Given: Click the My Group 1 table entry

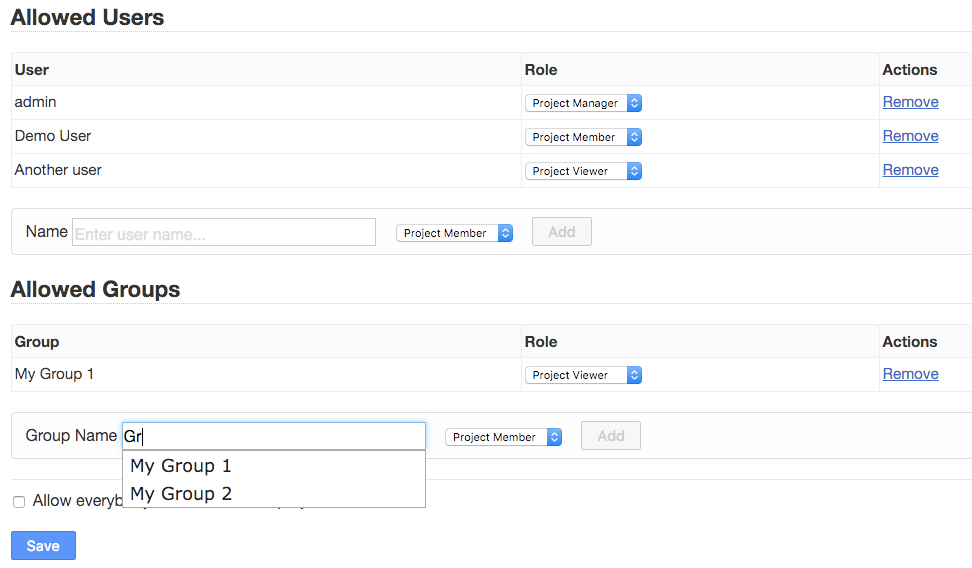Looking at the screenshot, I should tap(54, 374).
